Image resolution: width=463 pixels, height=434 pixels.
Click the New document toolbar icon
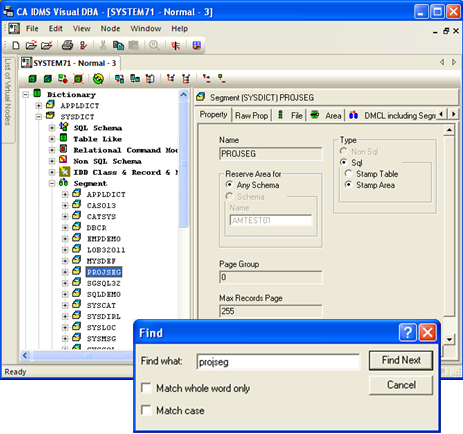coord(16,45)
